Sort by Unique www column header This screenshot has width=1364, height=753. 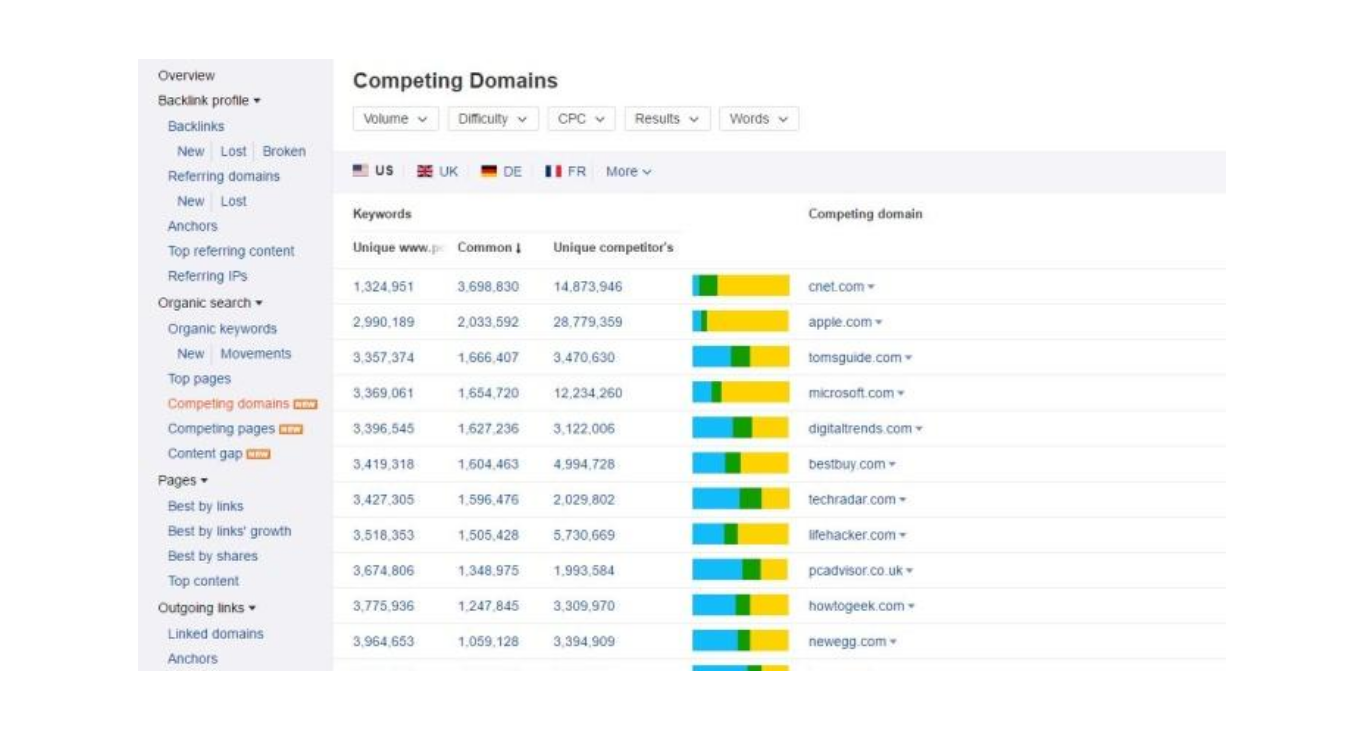[x=397, y=248]
